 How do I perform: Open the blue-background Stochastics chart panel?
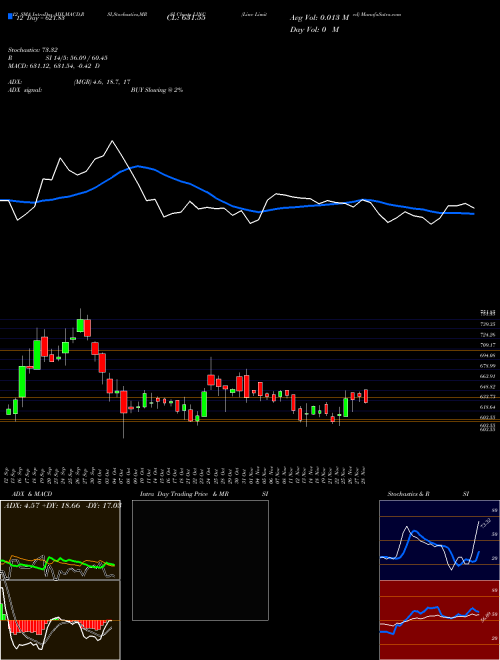(439, 540)
